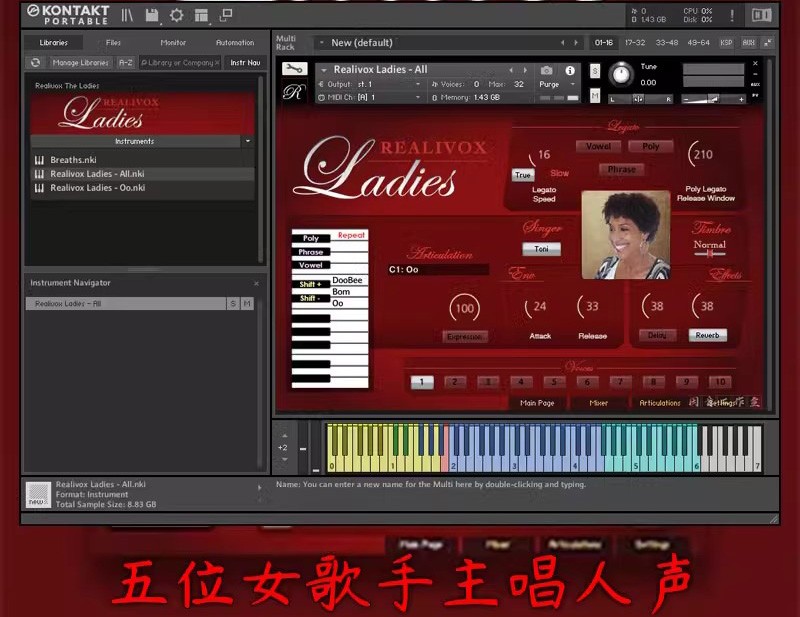Toggle the Reverb effect button
800x617 pixels.
(x=707, y=335)
